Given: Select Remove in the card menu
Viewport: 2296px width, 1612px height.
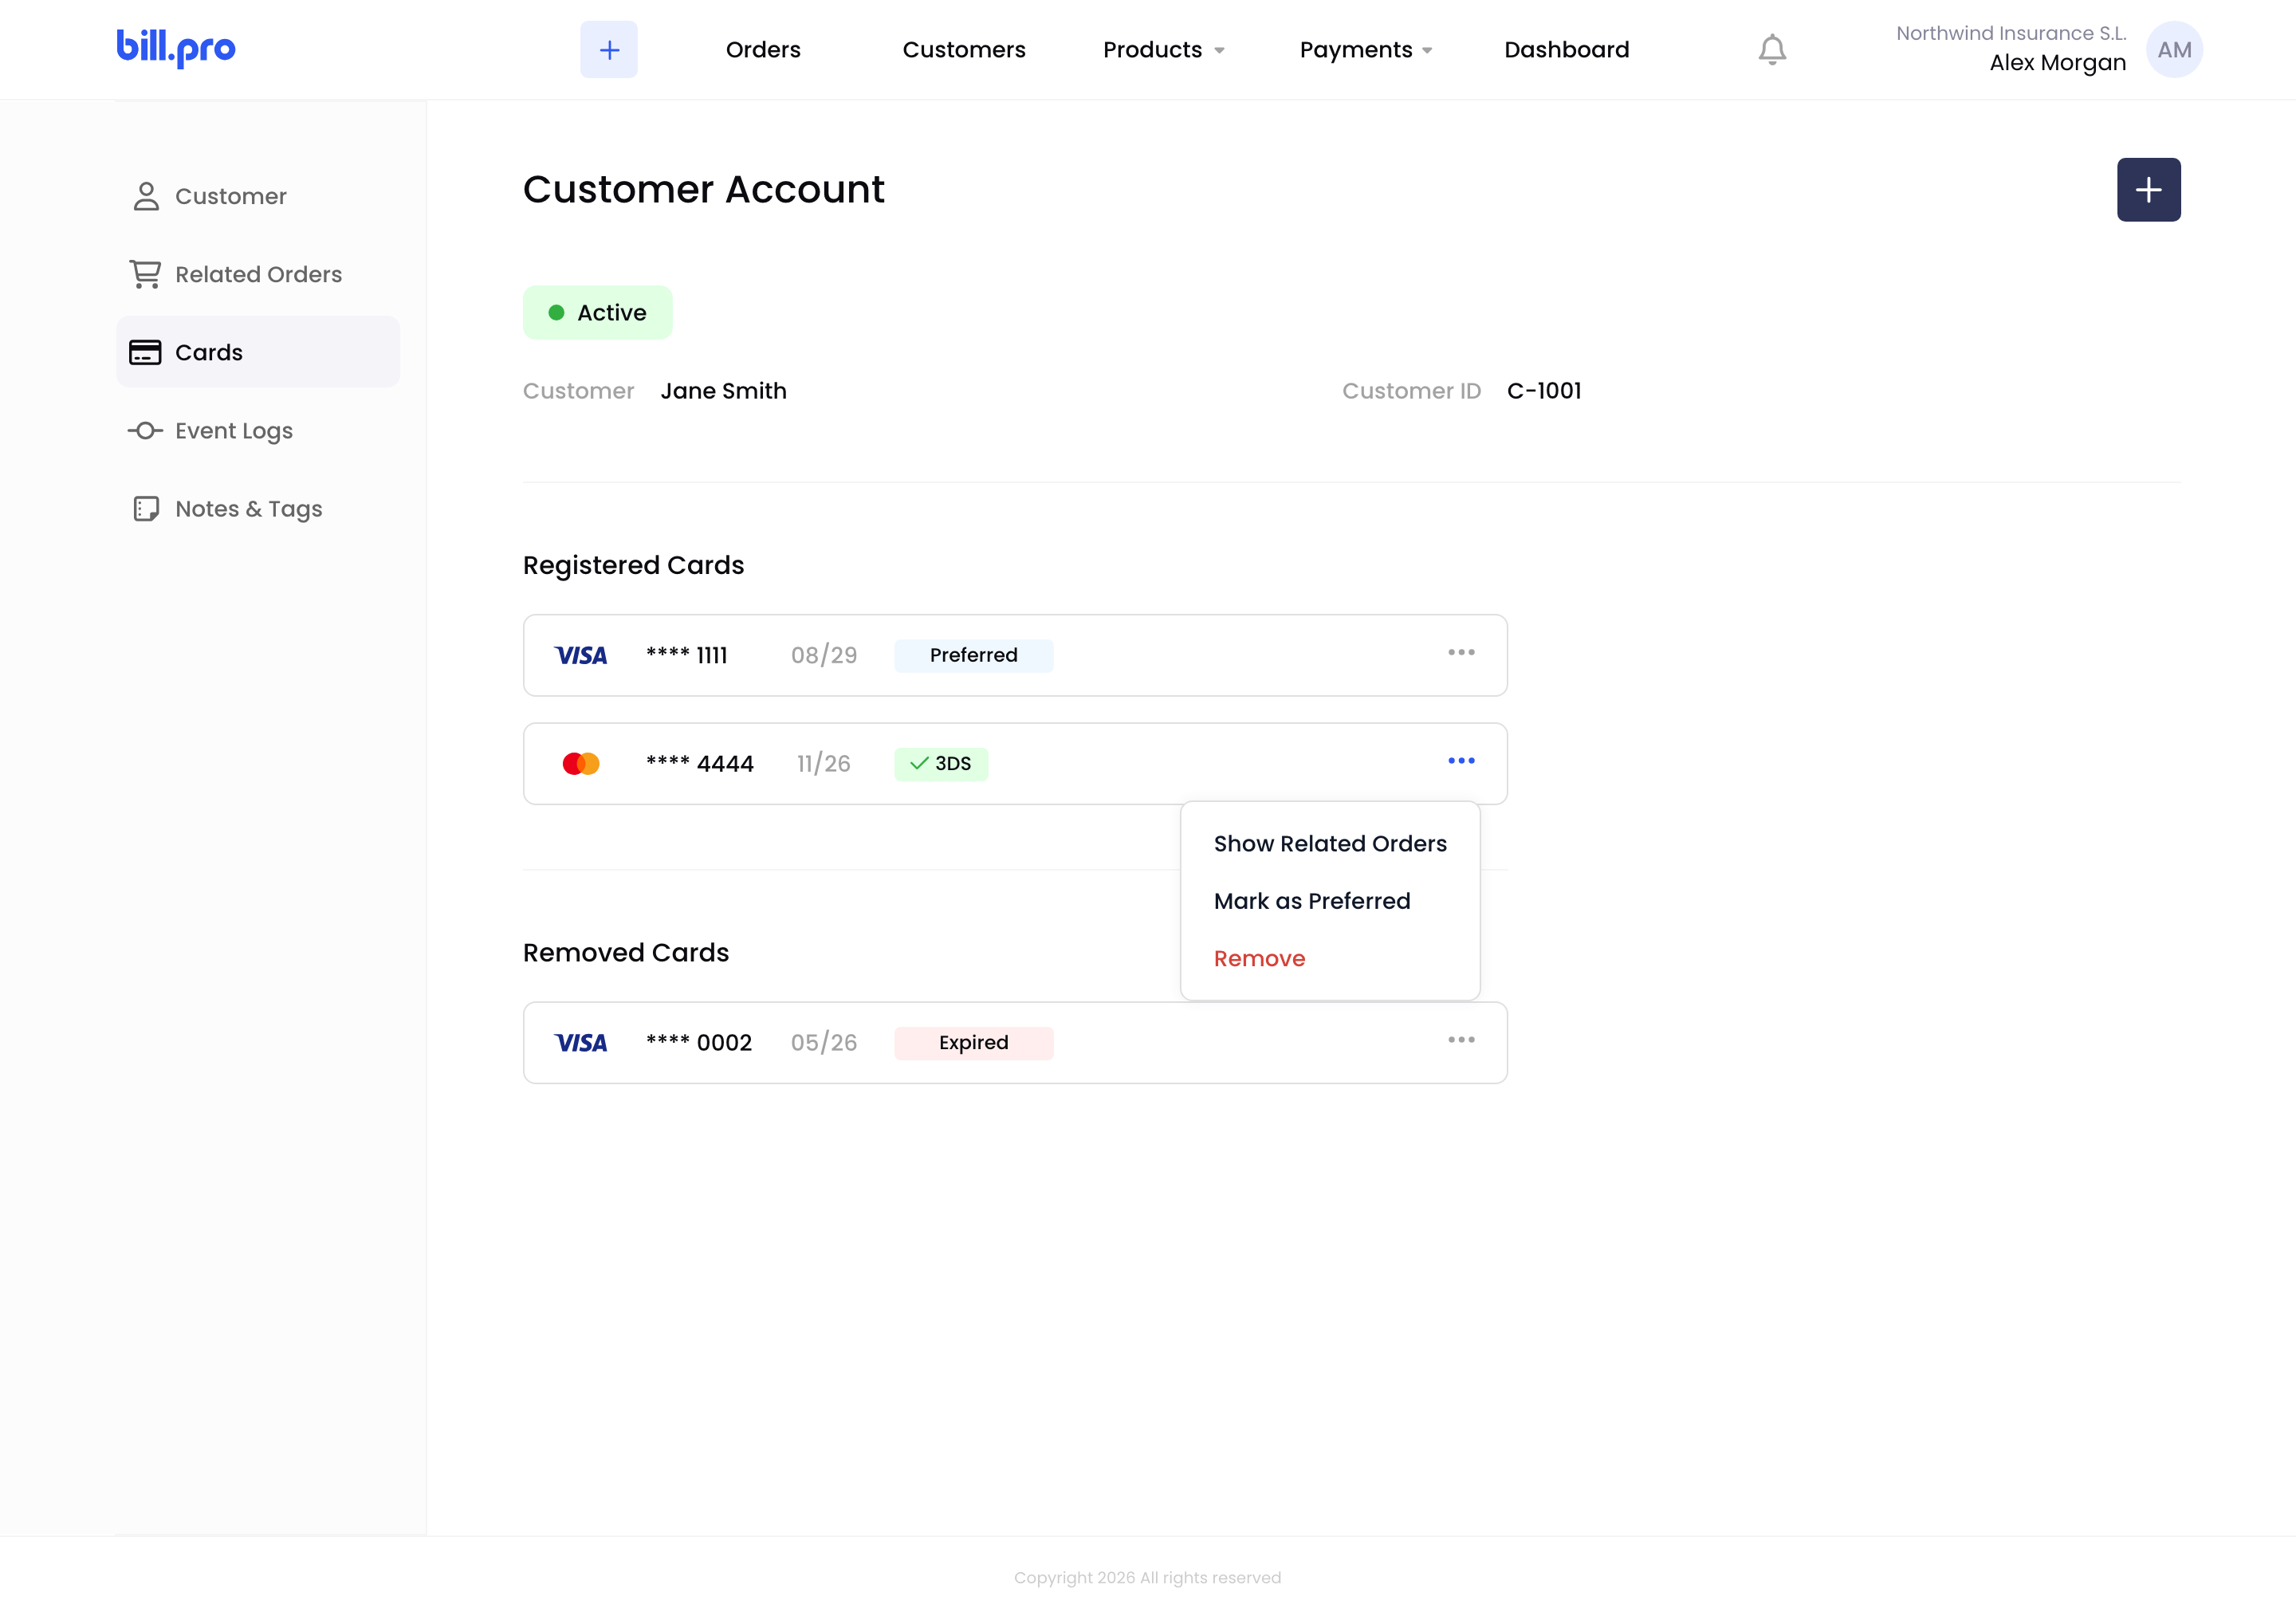Looking at the screenshot, I should [x=1259, y=958].
